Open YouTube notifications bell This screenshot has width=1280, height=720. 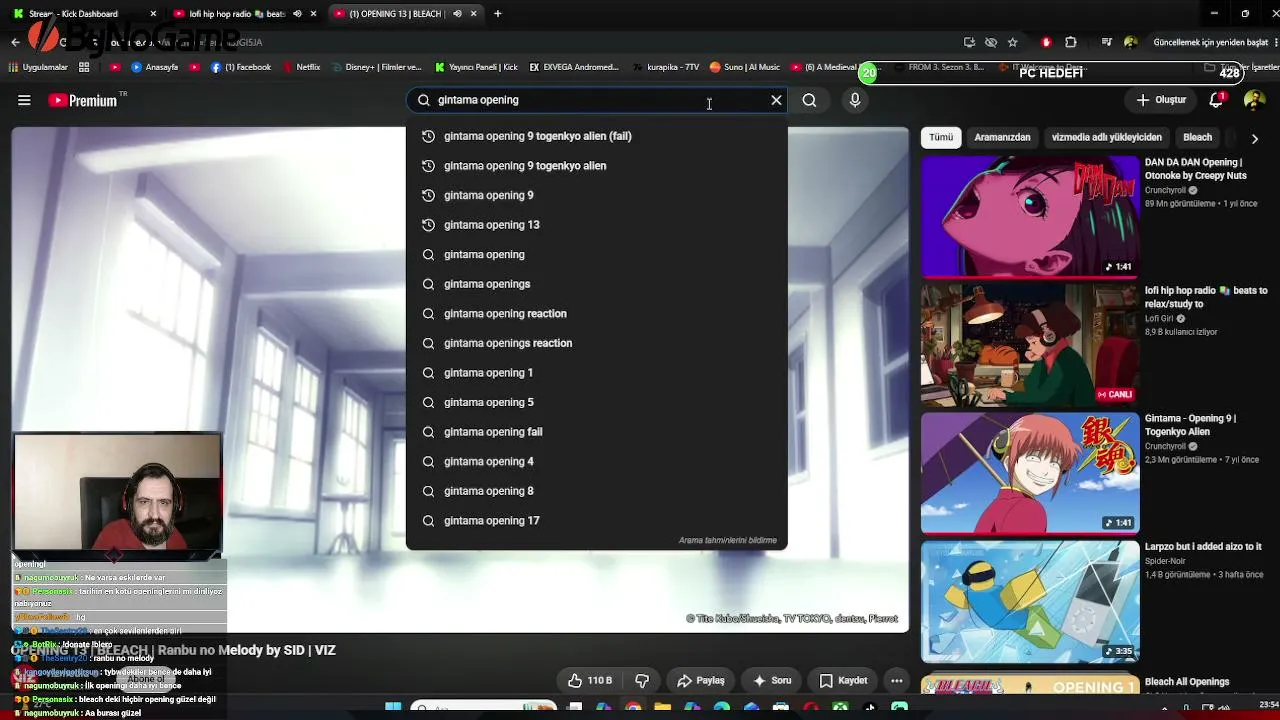coord(1217,100)
